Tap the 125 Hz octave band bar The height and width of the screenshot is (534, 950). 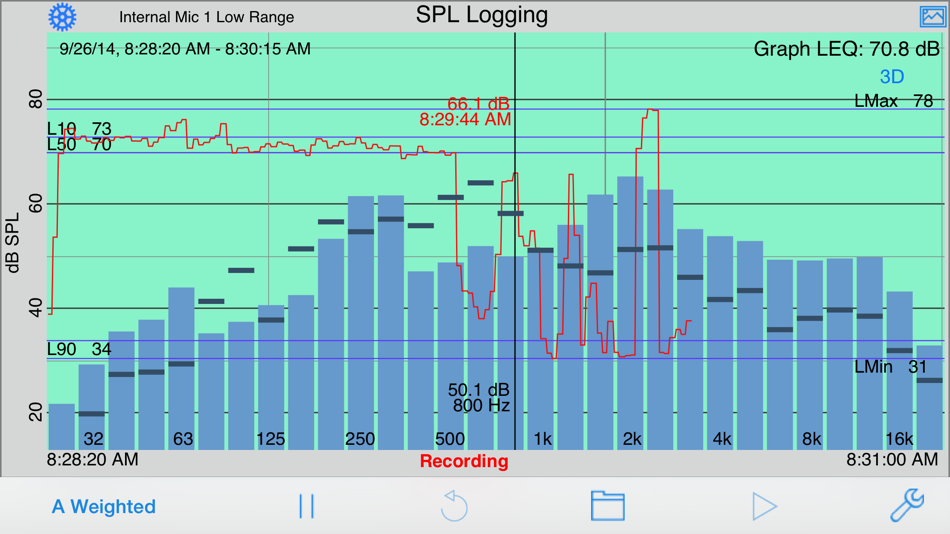coord(271,377)
